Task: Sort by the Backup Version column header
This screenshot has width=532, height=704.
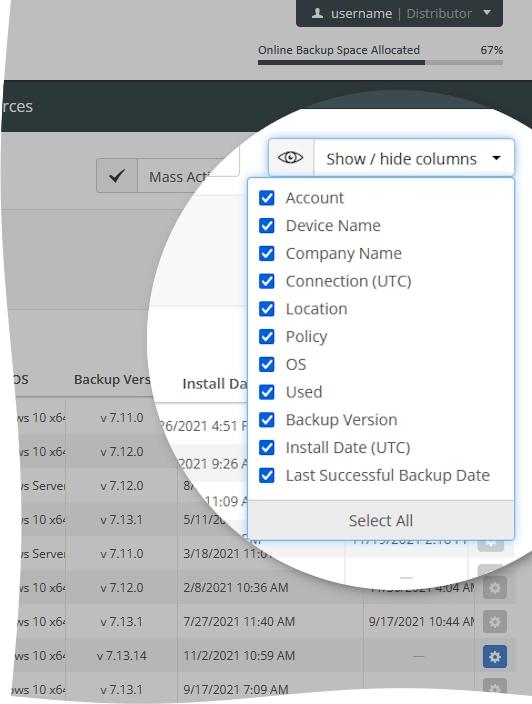Action: pyautogui.click(x=112, y=379)
